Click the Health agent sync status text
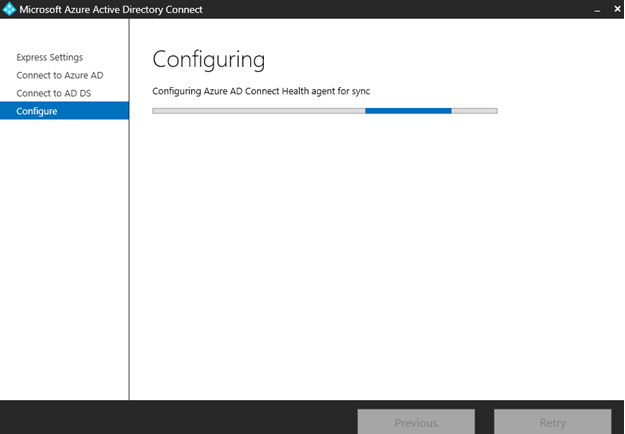The image size is (625, 434). click(261, 92)
